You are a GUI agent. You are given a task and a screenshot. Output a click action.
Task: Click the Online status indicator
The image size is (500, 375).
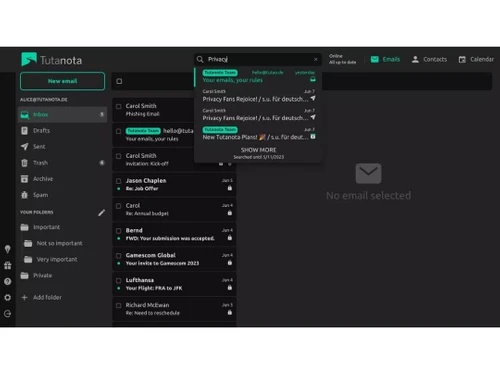click(x=342, y=59)
